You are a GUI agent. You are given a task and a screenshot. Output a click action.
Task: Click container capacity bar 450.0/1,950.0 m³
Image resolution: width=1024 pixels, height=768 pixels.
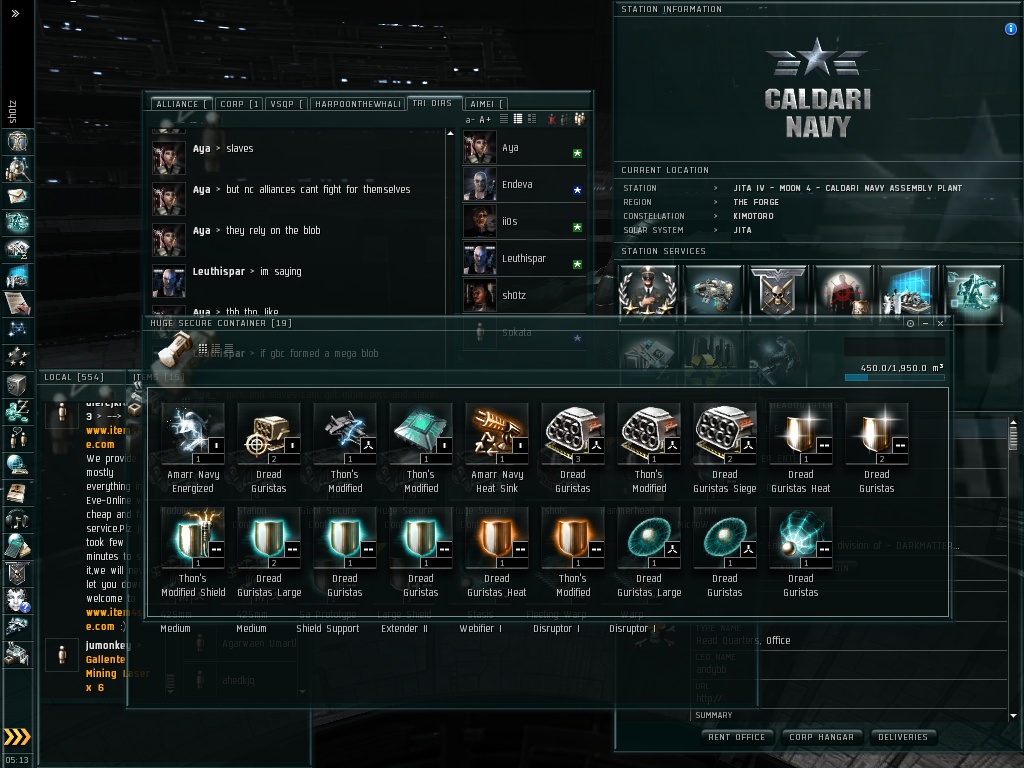[x=895, y=377]
